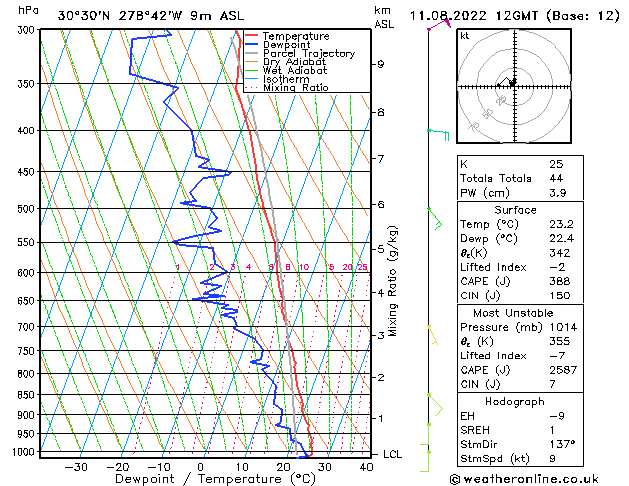Click the most unstable Lifted Index value -7
Viewport: 629px width, 486px height.
[x=557, y=356]
